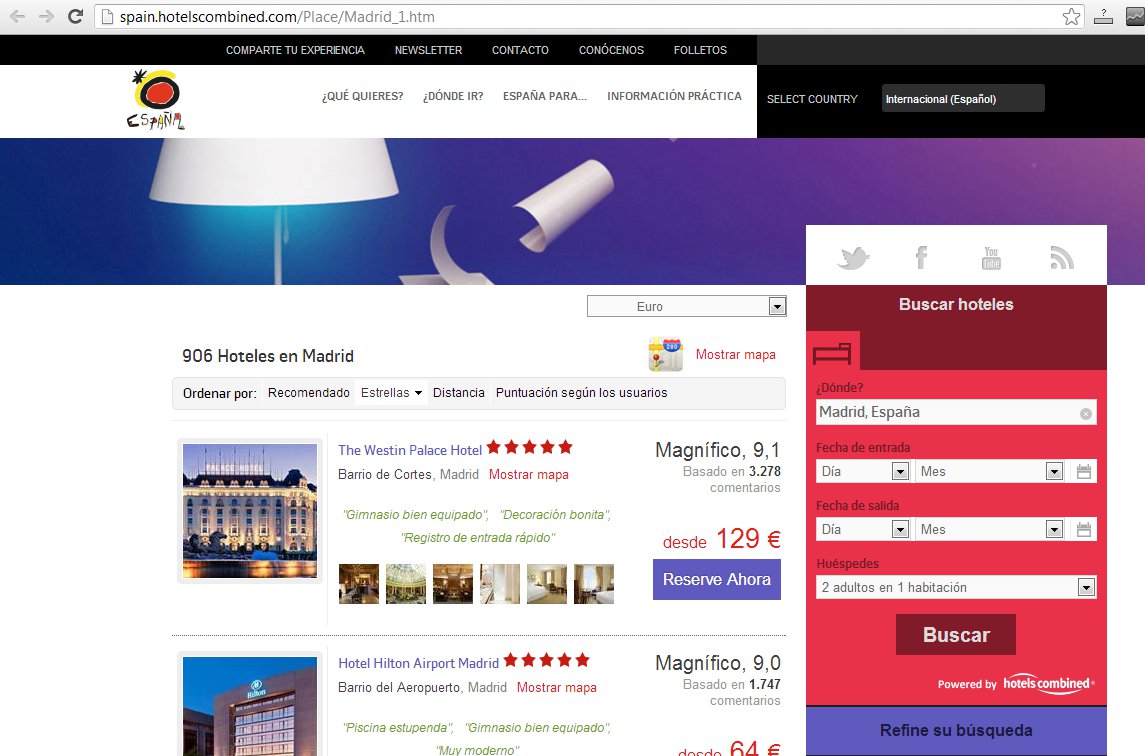Click the Buscar search button
The image size is (1145, 756).
956,635
